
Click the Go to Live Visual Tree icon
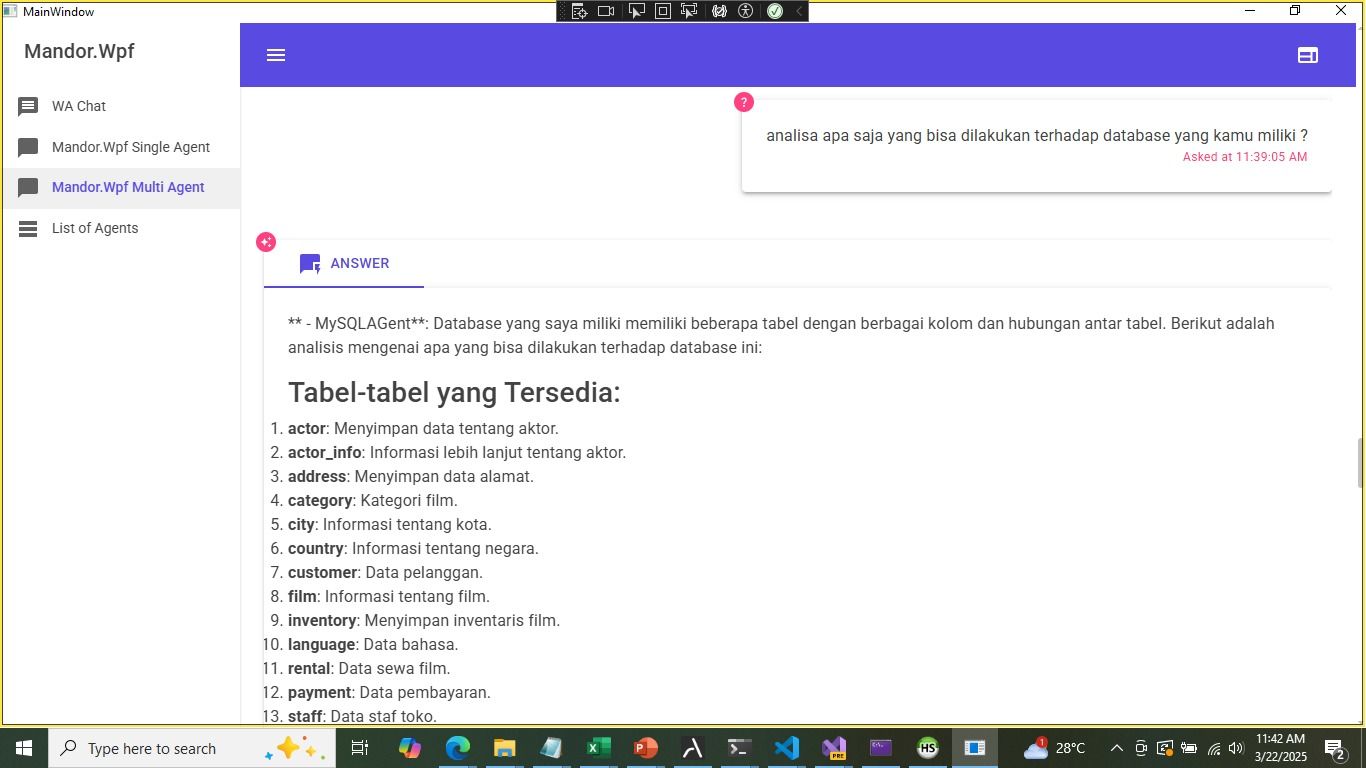point(579,11)
